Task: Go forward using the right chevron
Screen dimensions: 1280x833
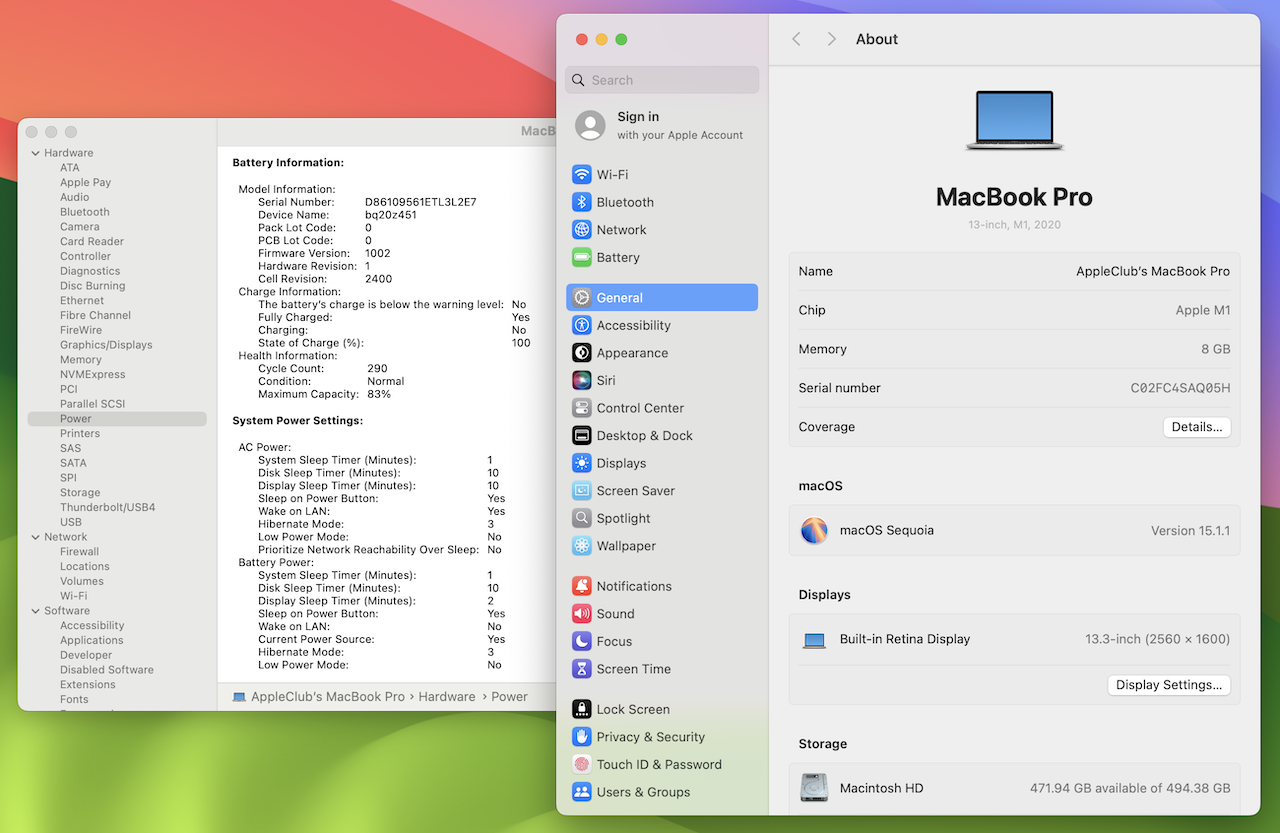Action: pos(831,39)
